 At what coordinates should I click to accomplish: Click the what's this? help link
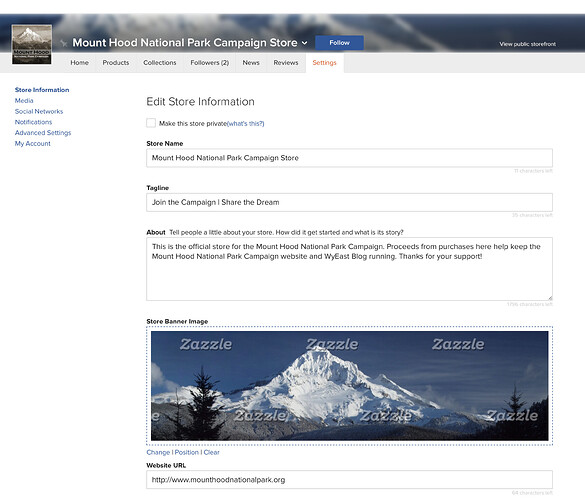click(245, 124)
